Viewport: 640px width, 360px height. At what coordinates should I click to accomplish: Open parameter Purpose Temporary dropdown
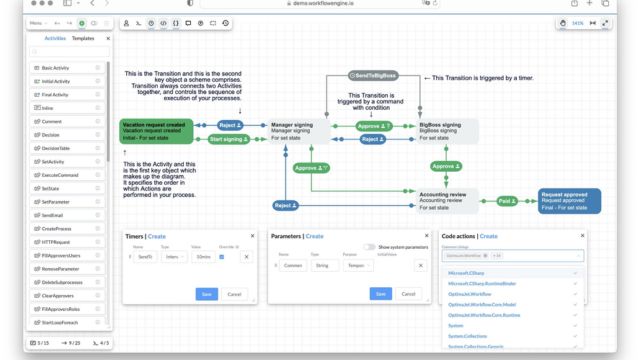tap(358, 266)
